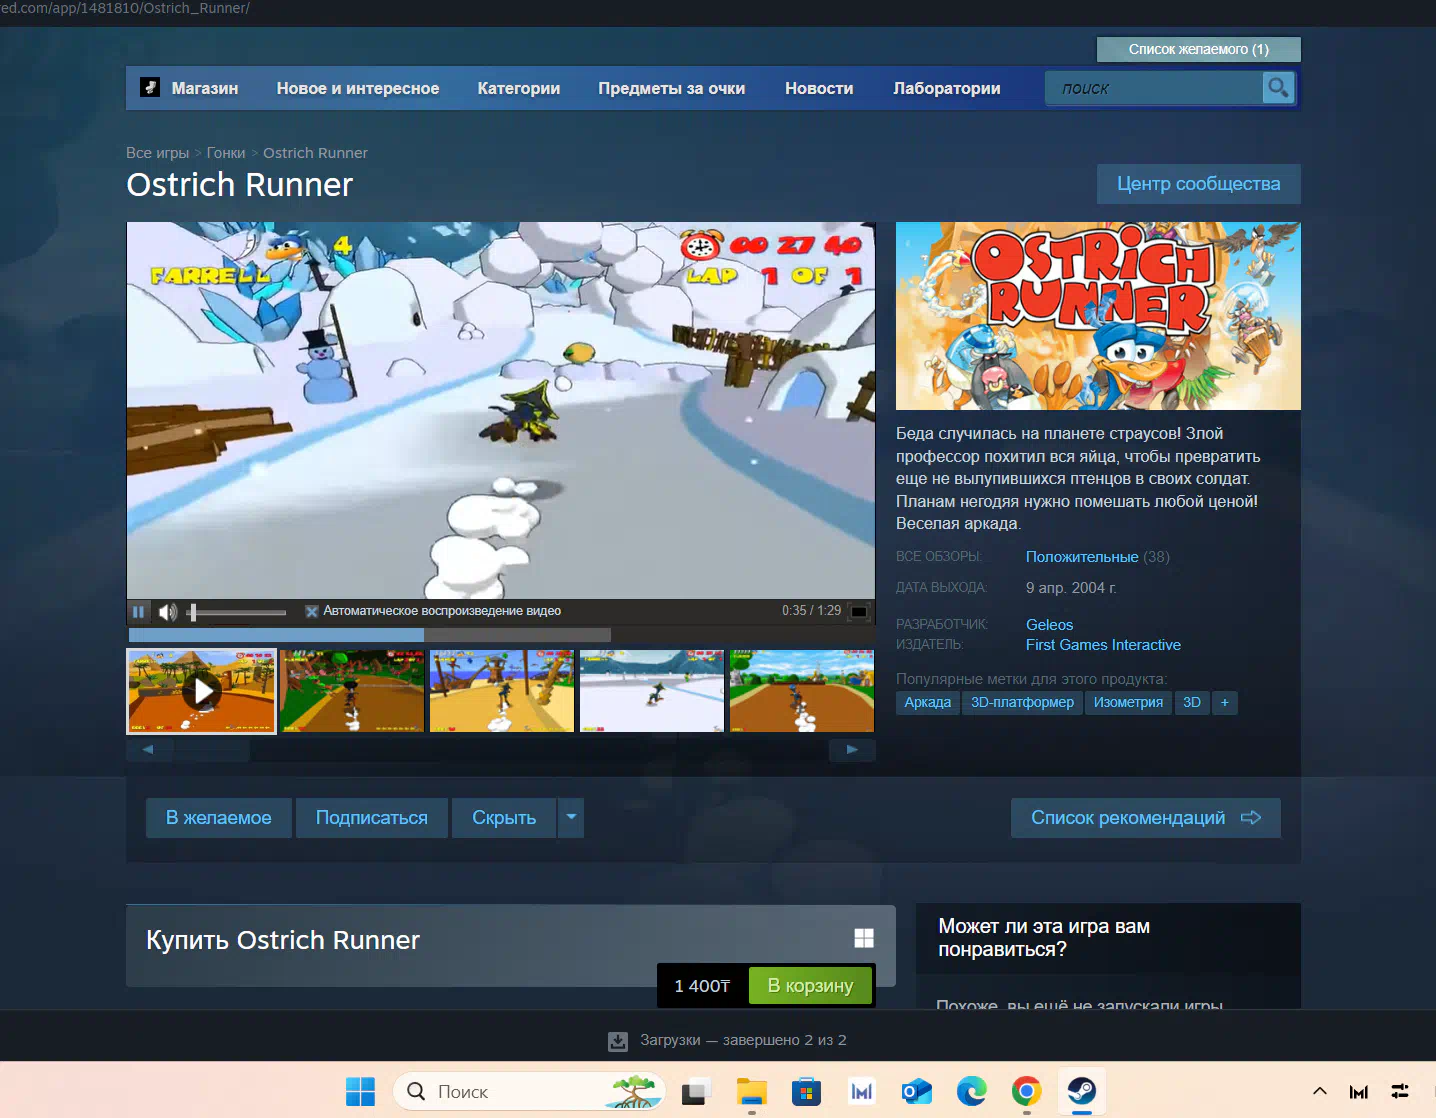This screenshot has width=1436, height=1118.
Task: Click the 3D-платформер tag
Action: [1022, 703]
